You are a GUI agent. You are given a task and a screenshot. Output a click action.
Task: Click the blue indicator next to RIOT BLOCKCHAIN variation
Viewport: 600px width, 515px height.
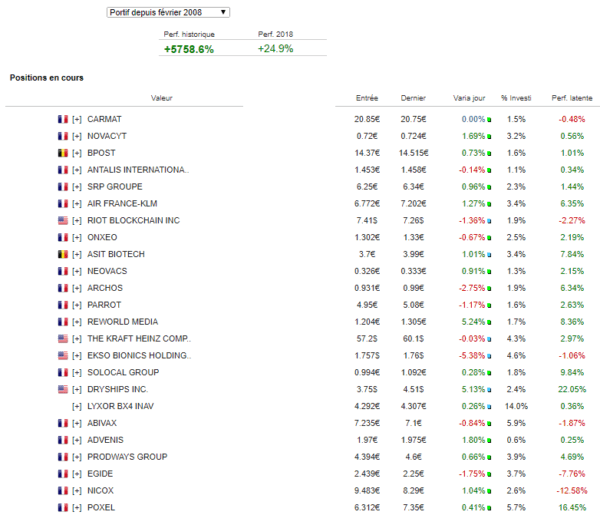(489, 221)
